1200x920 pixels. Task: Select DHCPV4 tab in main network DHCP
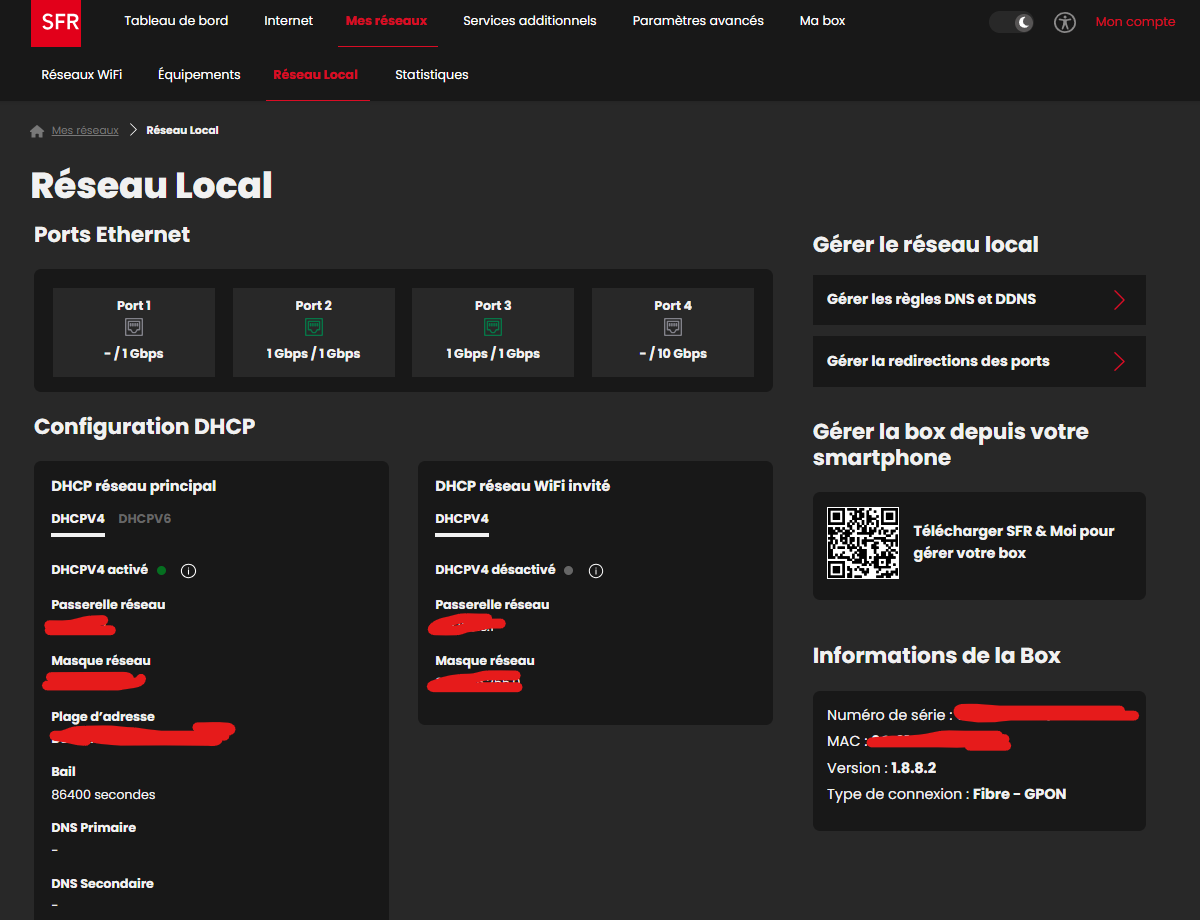tap(78, 518)
